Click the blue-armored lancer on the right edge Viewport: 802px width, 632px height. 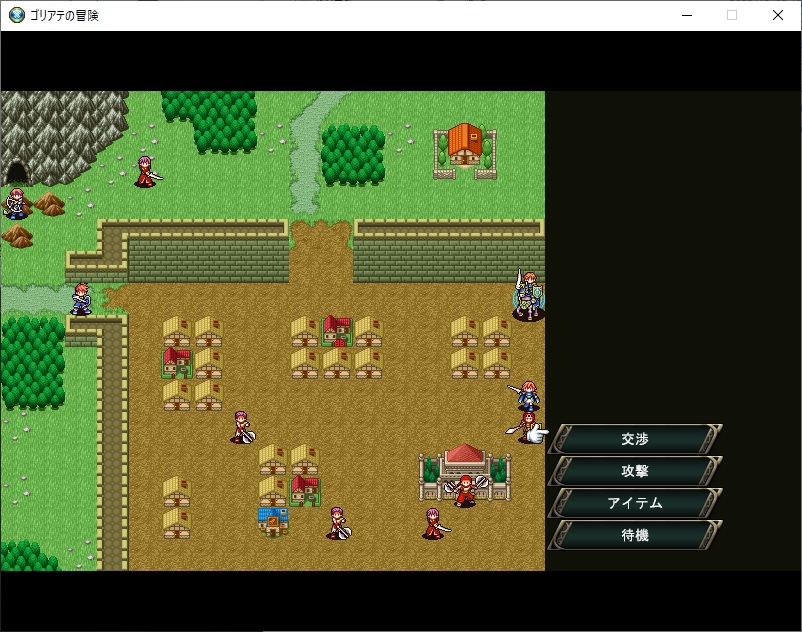coord(526,395)
